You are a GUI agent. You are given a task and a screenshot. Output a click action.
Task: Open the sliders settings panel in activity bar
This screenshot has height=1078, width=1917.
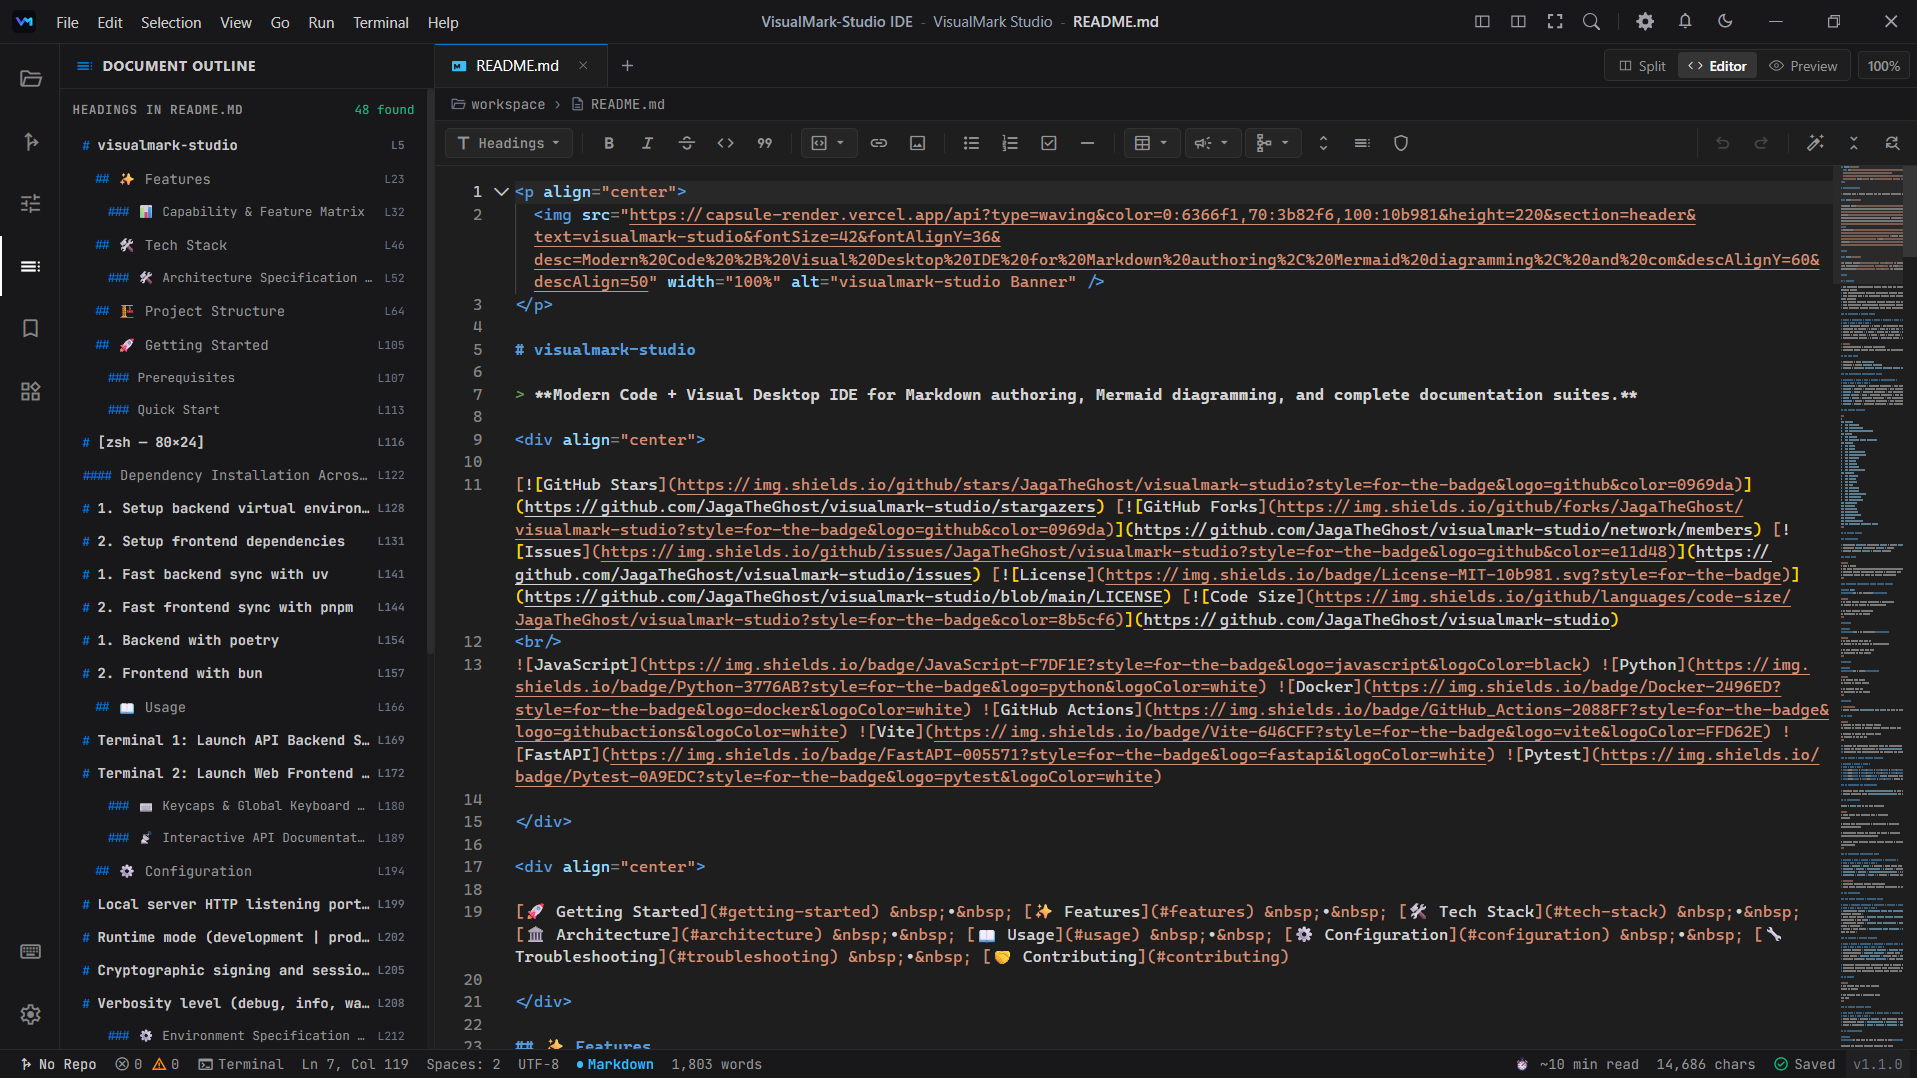pyautogui.click(x=30, y=204)
